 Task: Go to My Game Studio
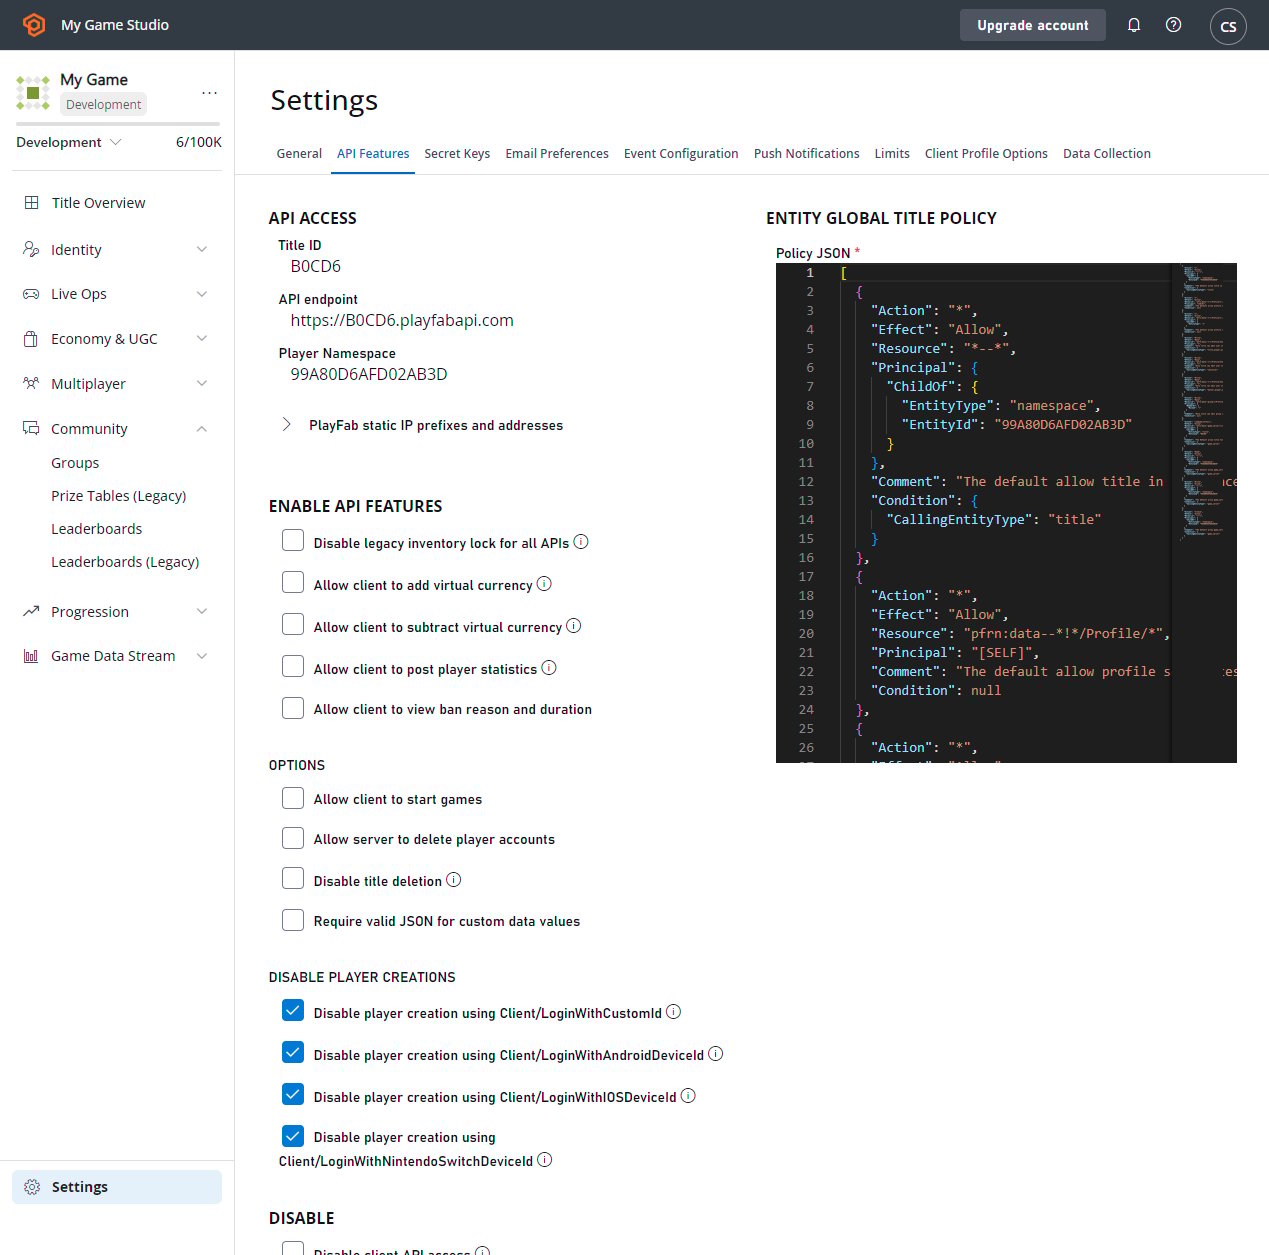[x=115, y=25]
